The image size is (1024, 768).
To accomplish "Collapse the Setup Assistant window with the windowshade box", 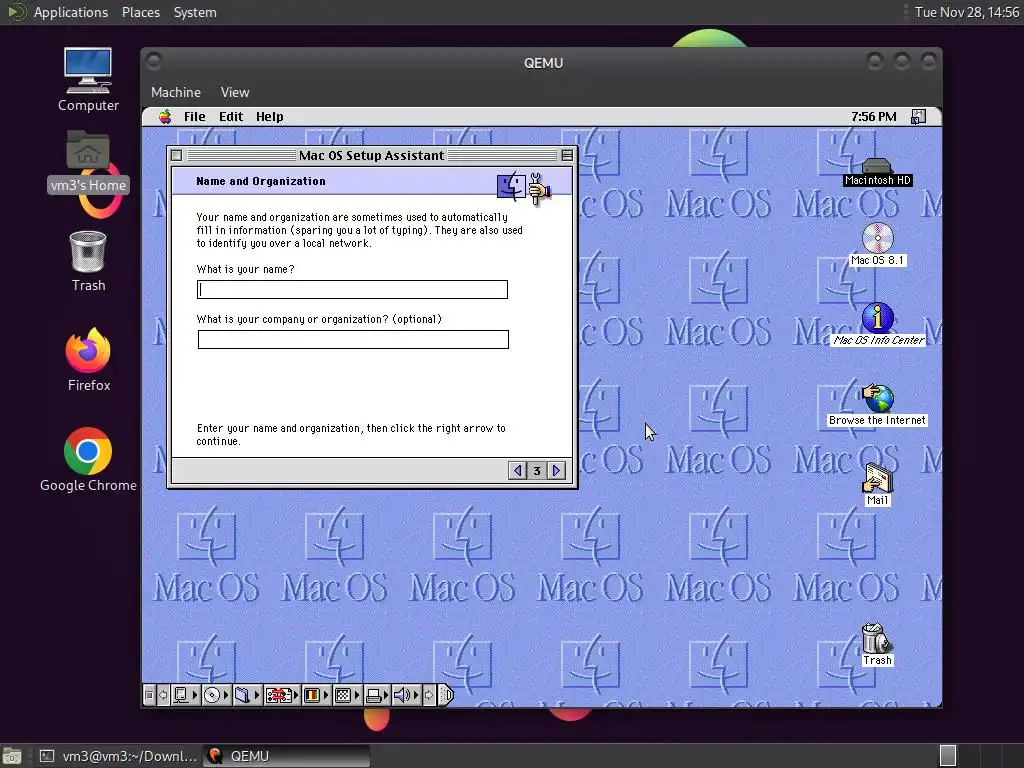I will tap(567, 155).
